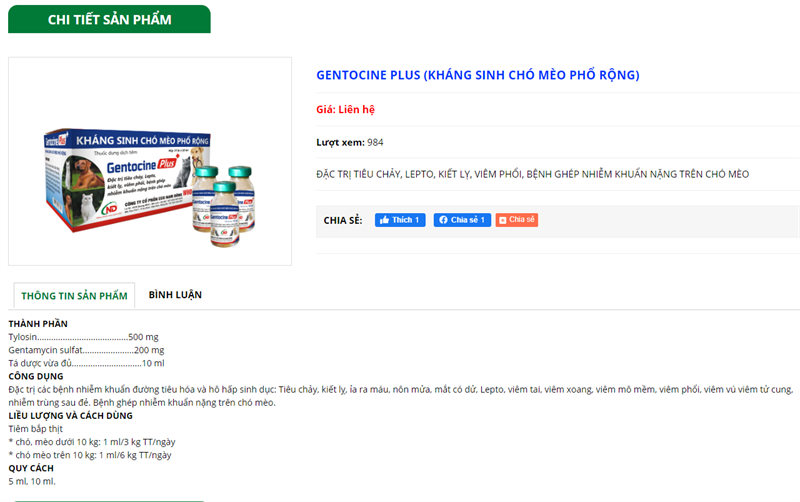800x502 pixels.
Task: Open the Gentocine Plus product image
Action: click(150, 161)
